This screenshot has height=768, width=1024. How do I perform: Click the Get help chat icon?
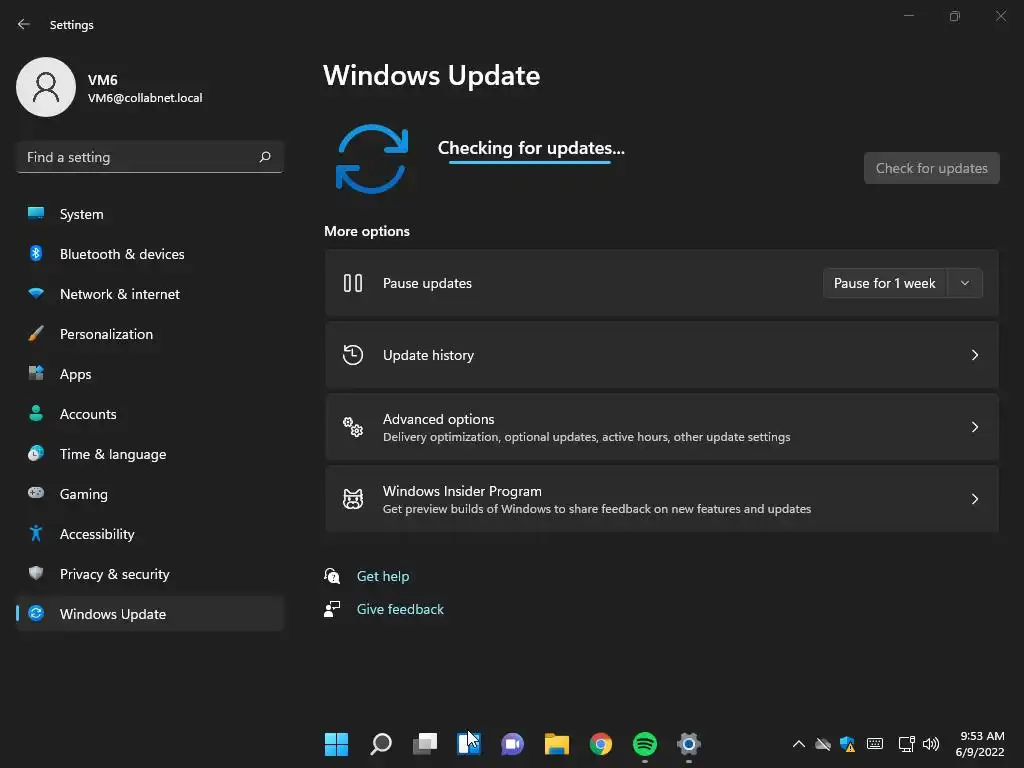tap(332, 575)
